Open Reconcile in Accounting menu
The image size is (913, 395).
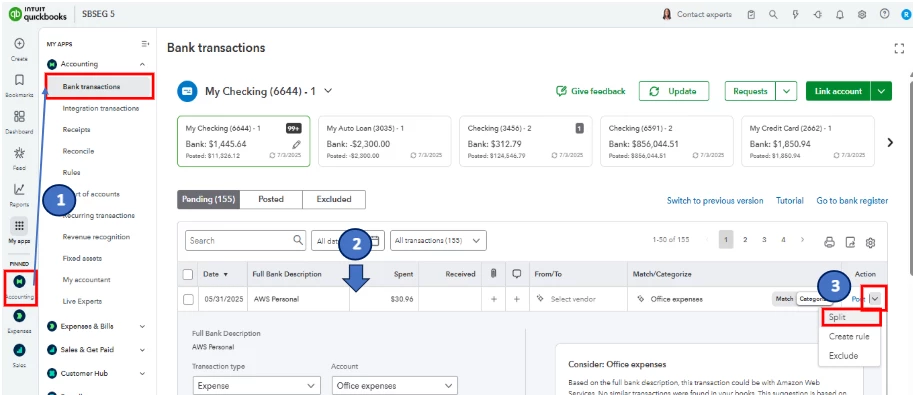(x=78, y=151)
